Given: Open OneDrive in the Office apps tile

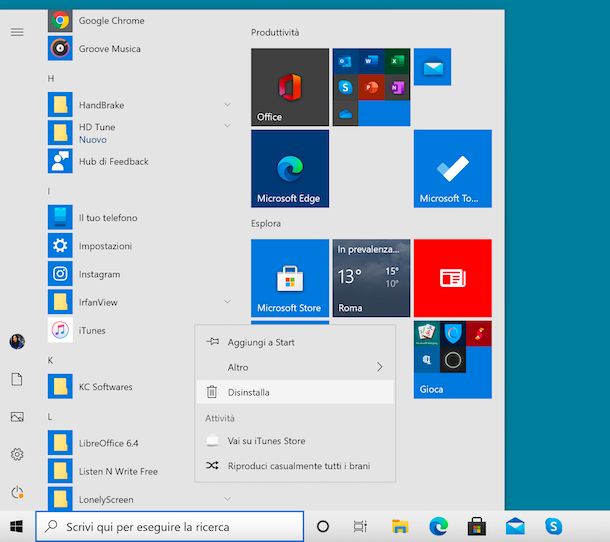Looking at the screenshot, I should coord(345,113).
